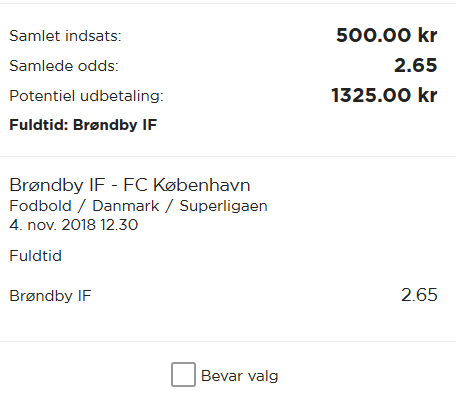The width and height of the screenshot is (456, 398).
Task: Click the Potentiel udbetaling label
Action: 86,96
